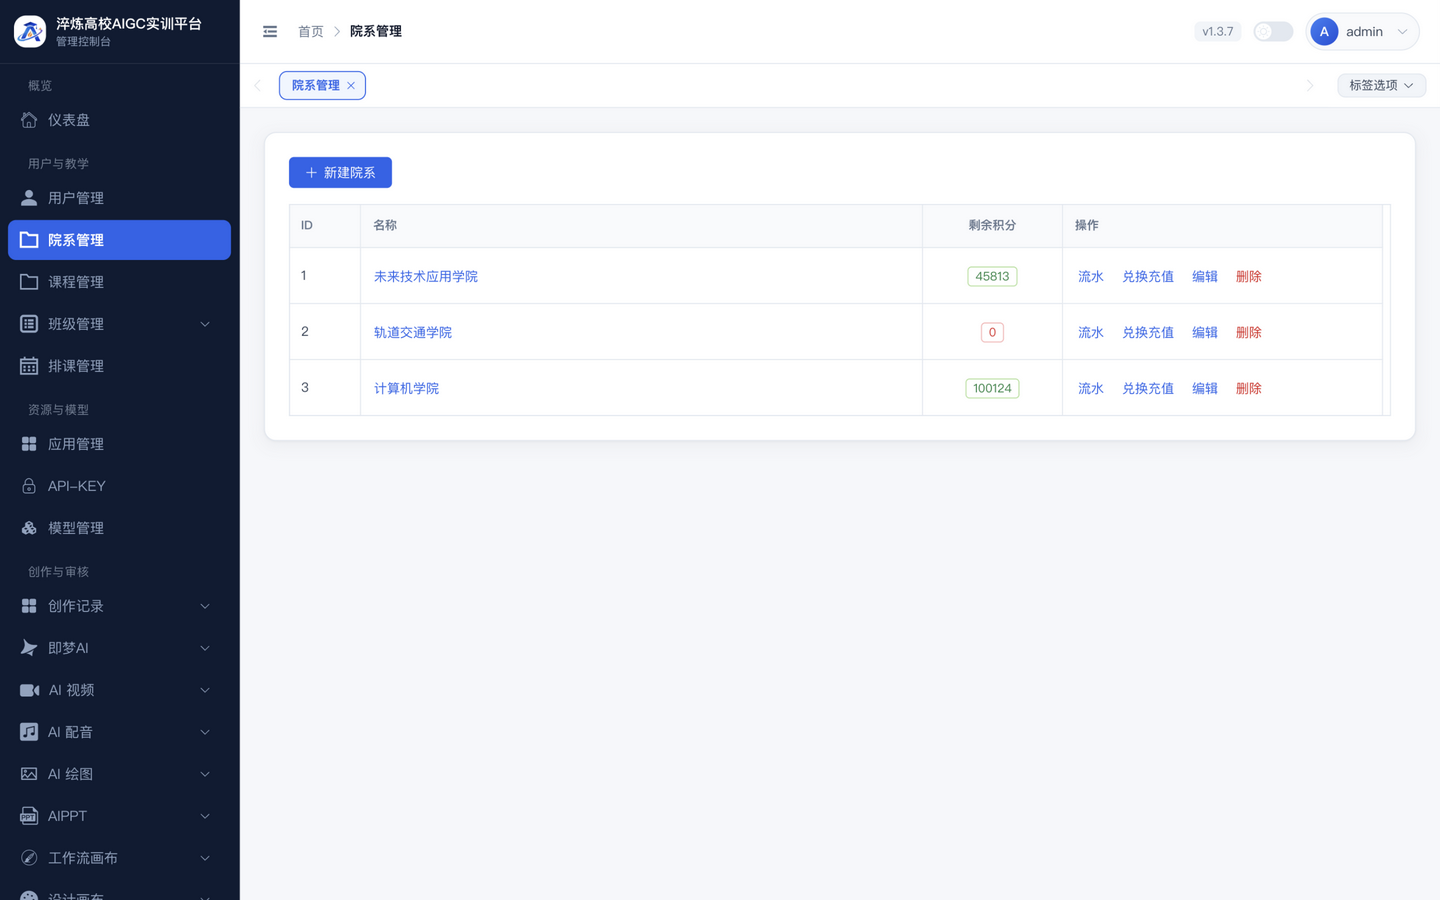This screenshot has height=900, width=1440.
Task: Click the AIPPT presentation icon
Action: point(29,816)
